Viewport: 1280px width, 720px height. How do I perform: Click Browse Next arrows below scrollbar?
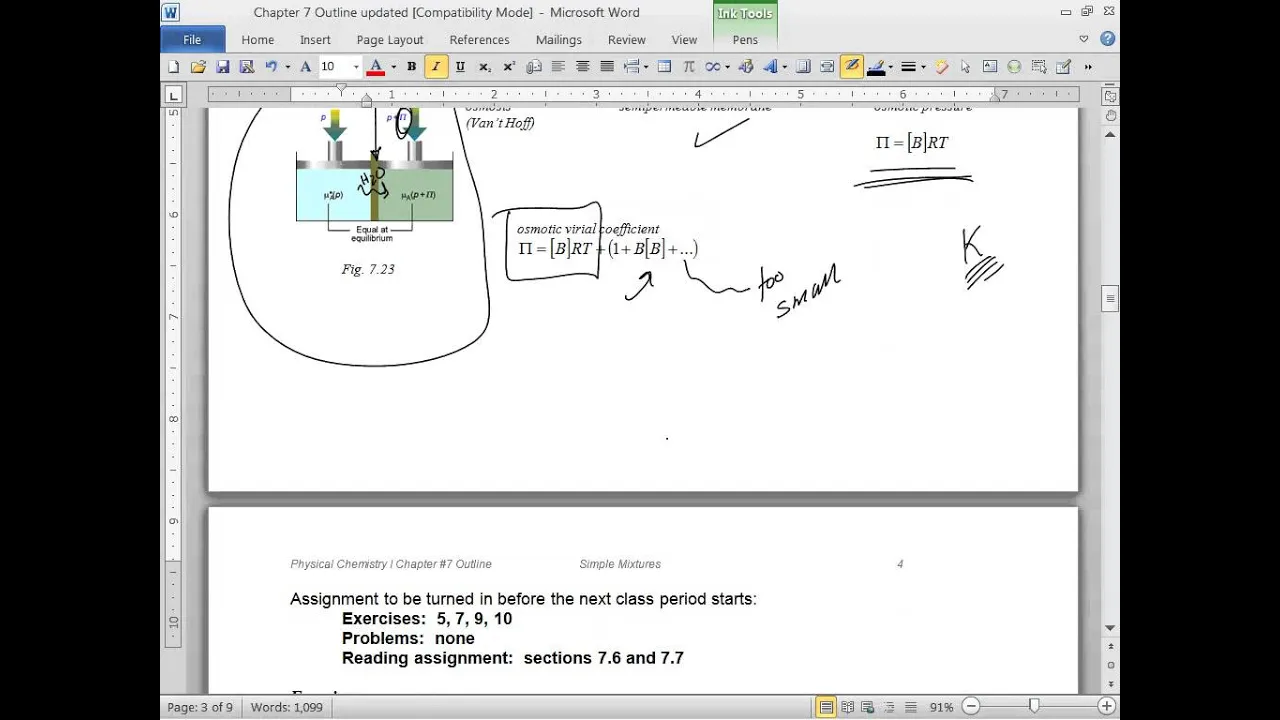[x=1110, y=682]
